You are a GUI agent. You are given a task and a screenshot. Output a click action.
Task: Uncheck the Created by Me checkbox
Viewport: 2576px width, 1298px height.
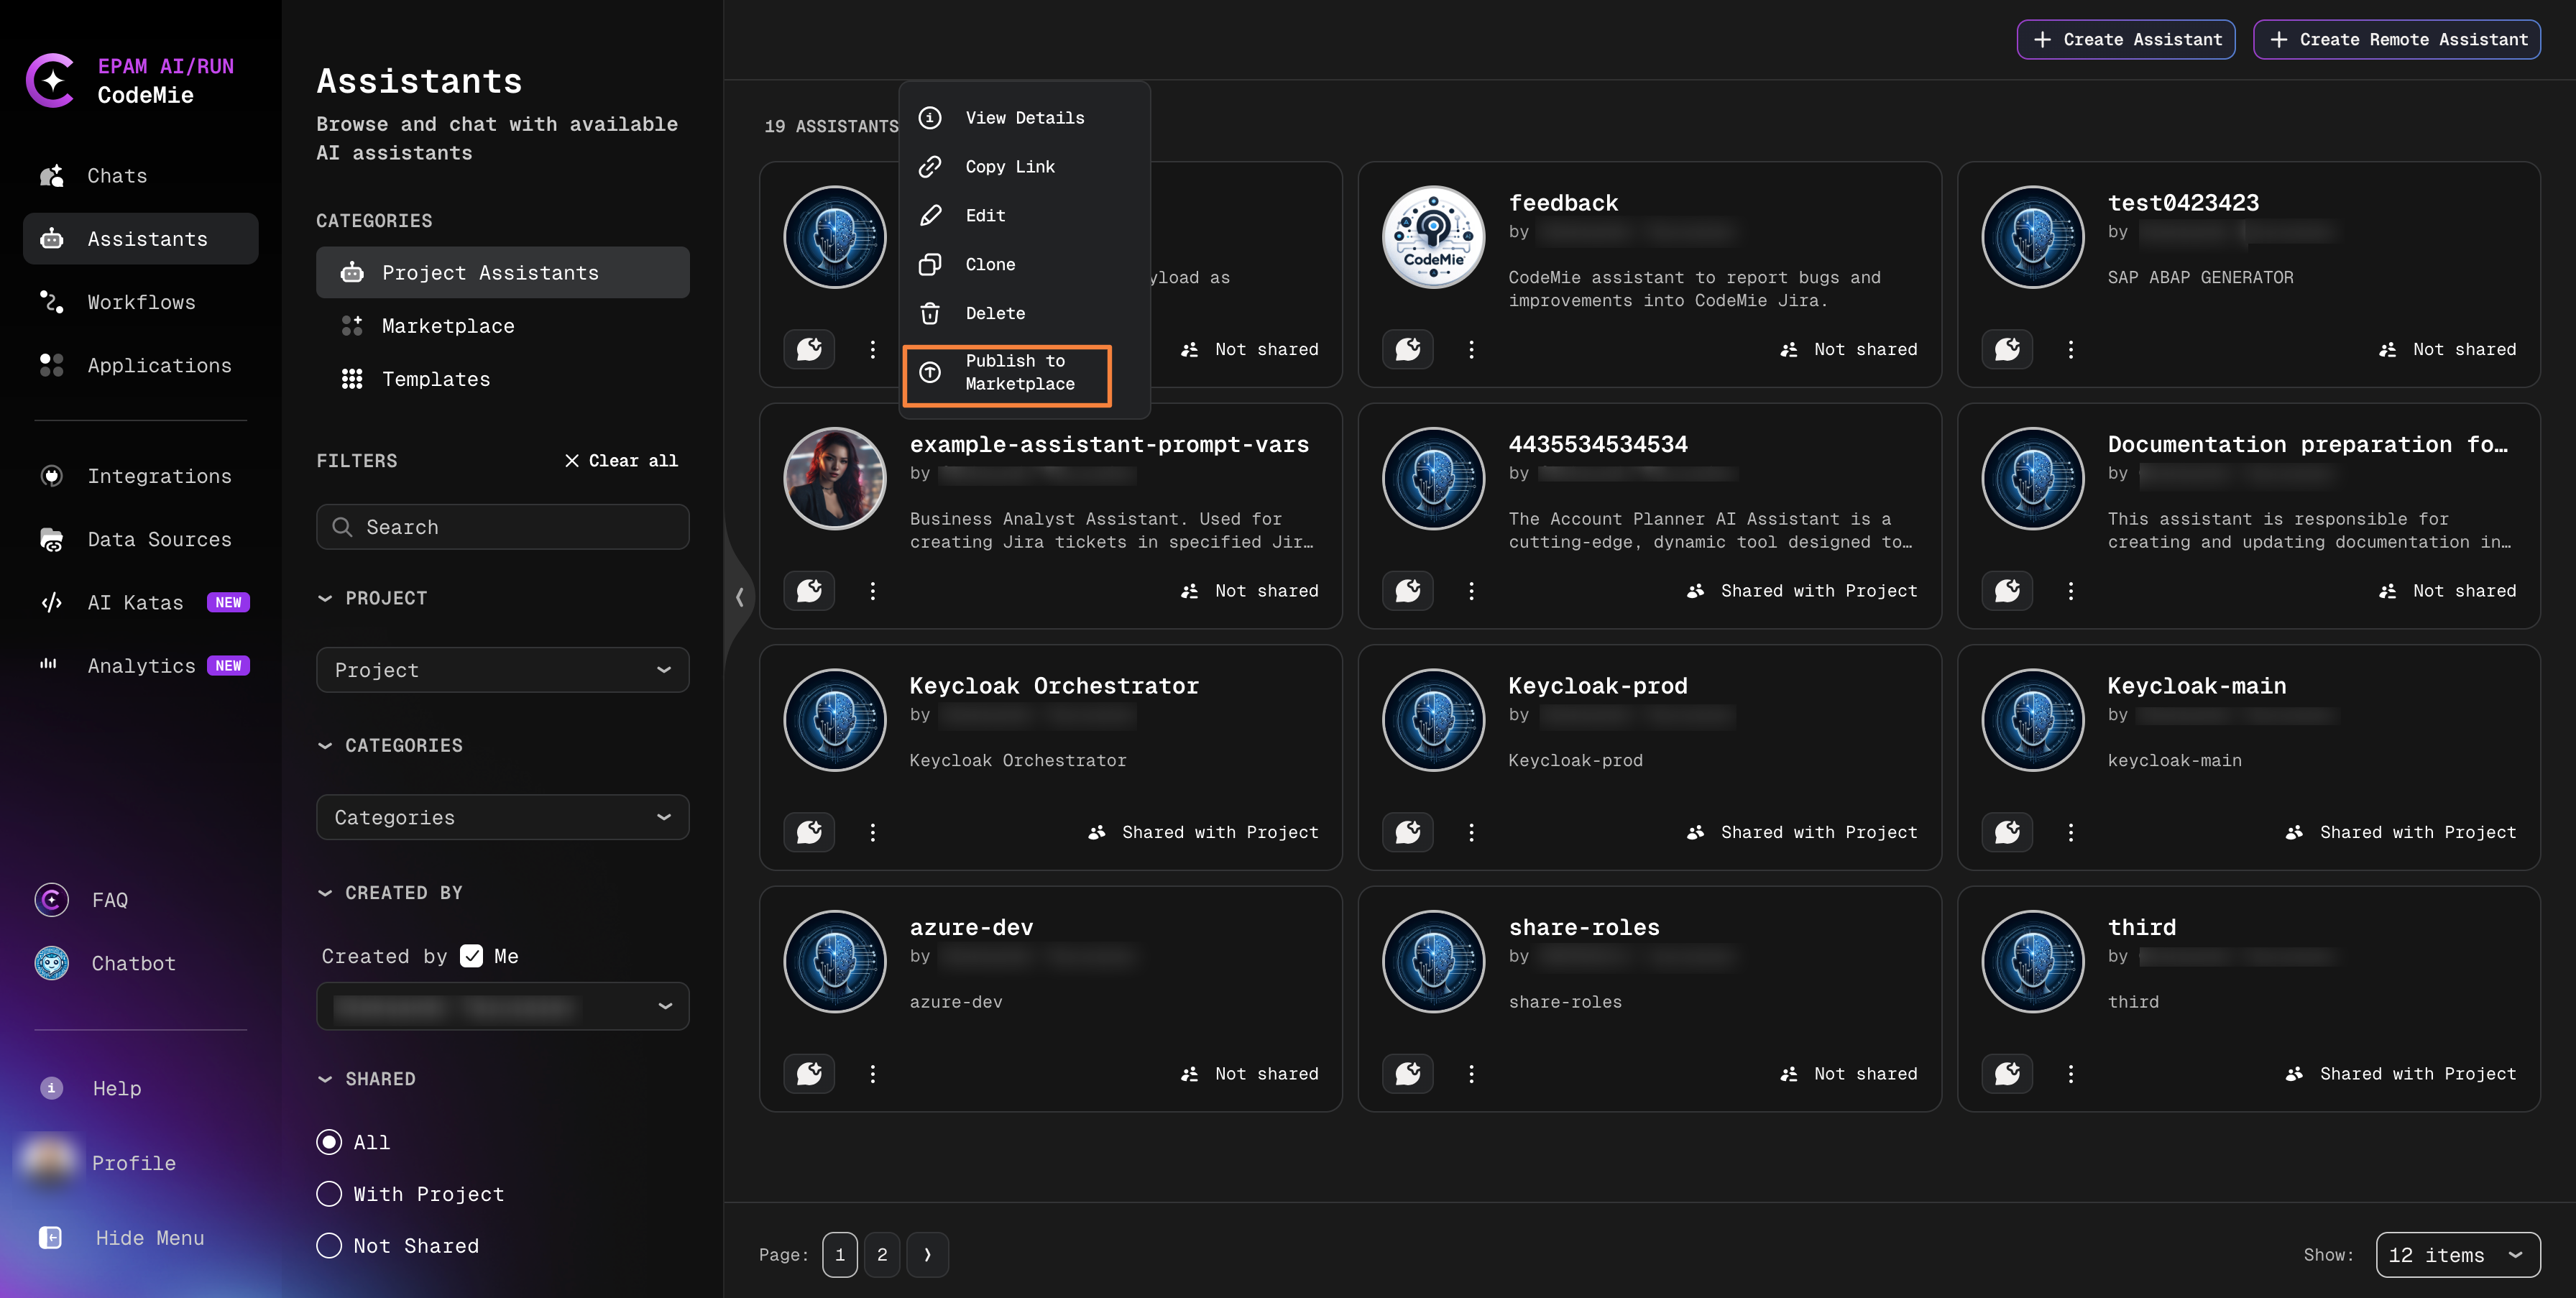pyautogui.click(x=471, y=956)
